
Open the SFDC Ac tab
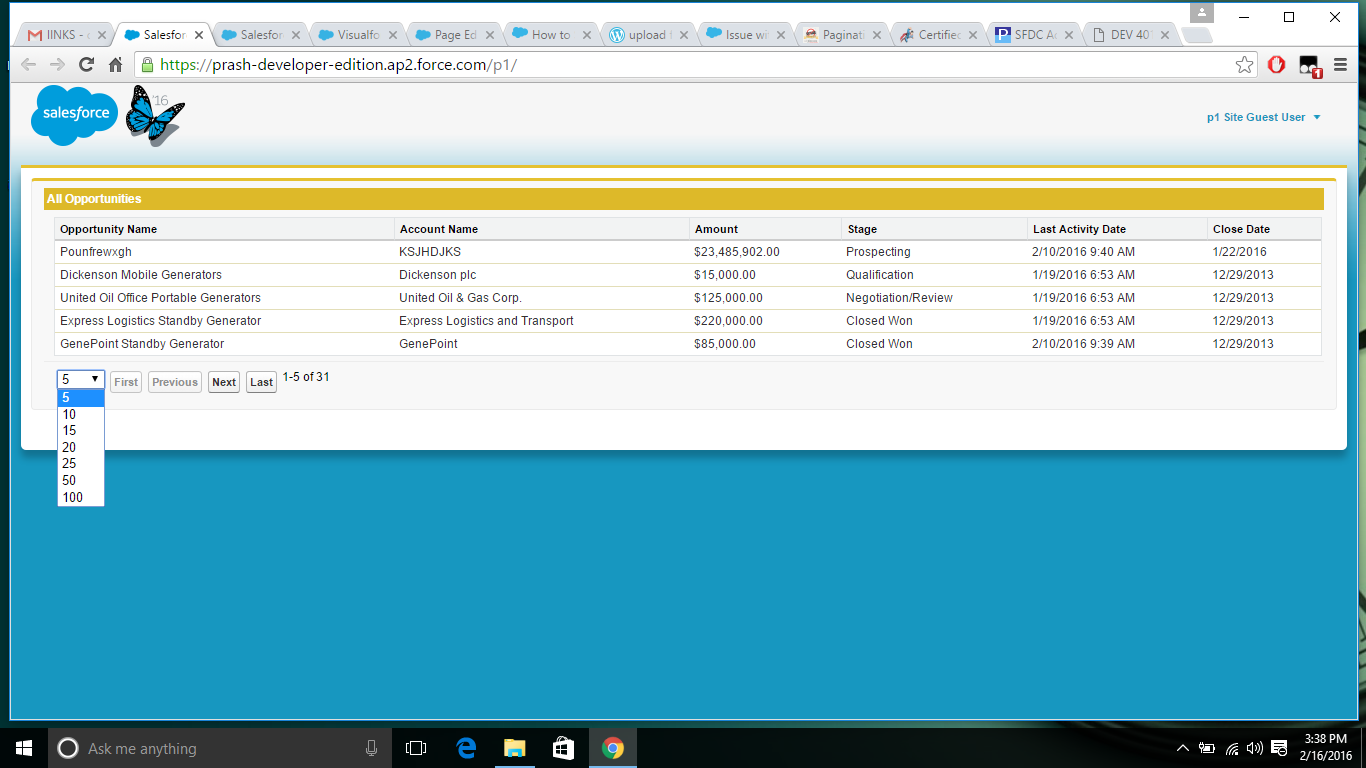[x=1036, y=35]
